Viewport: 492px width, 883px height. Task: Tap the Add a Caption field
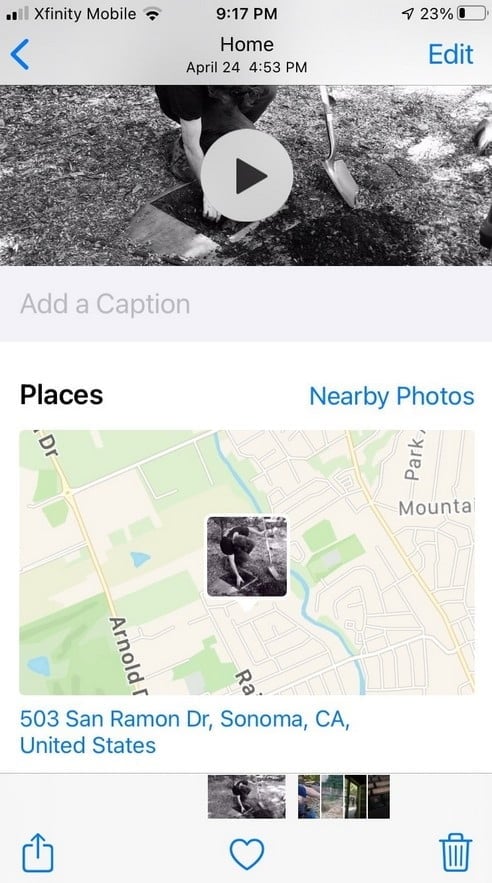pos(246,304)
